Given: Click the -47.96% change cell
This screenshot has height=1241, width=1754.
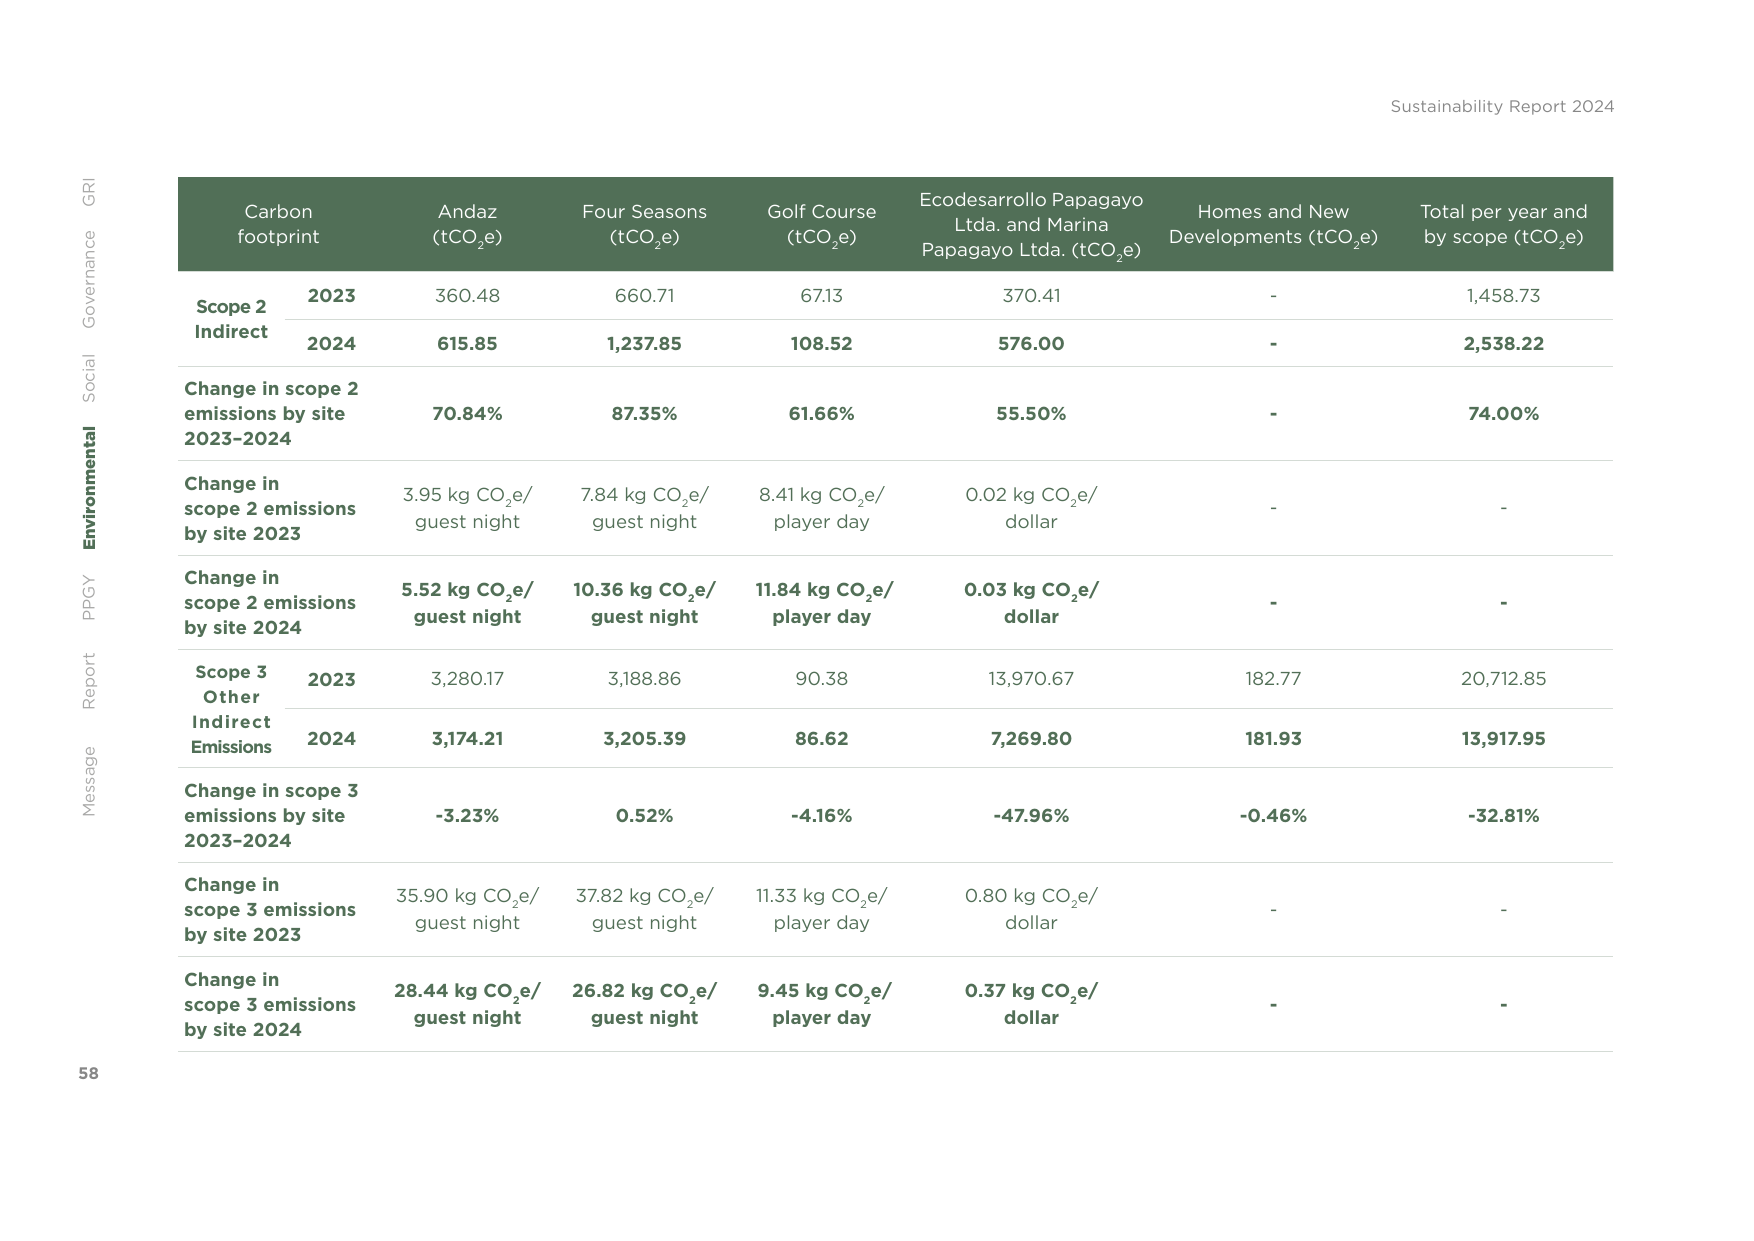Looking at the screenshot, I should pos(1031,816).
